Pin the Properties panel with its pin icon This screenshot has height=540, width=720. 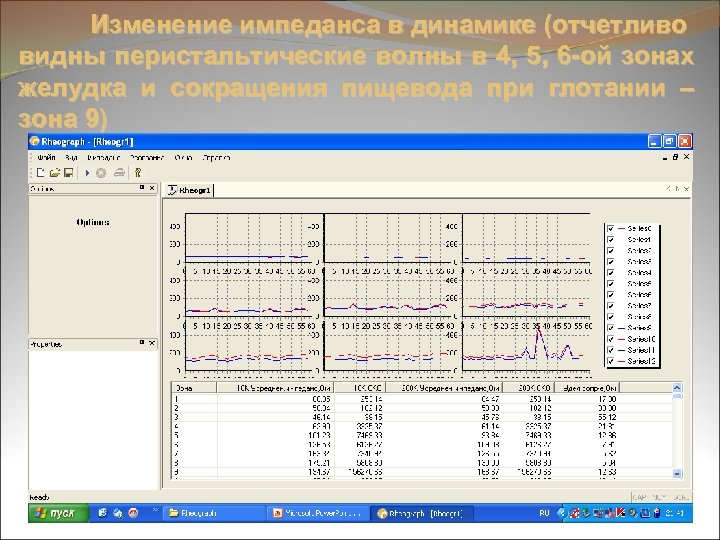(x=142, y=343)
